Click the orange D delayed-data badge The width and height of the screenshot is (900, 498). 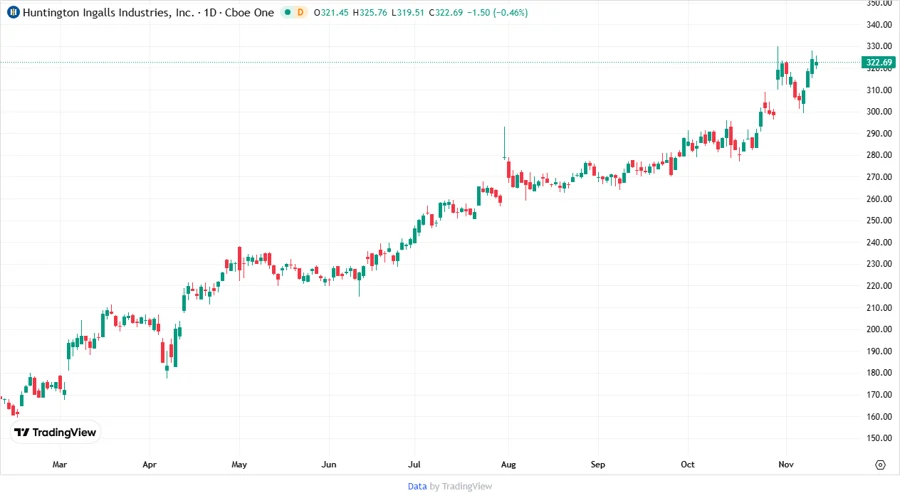[300, 12]
